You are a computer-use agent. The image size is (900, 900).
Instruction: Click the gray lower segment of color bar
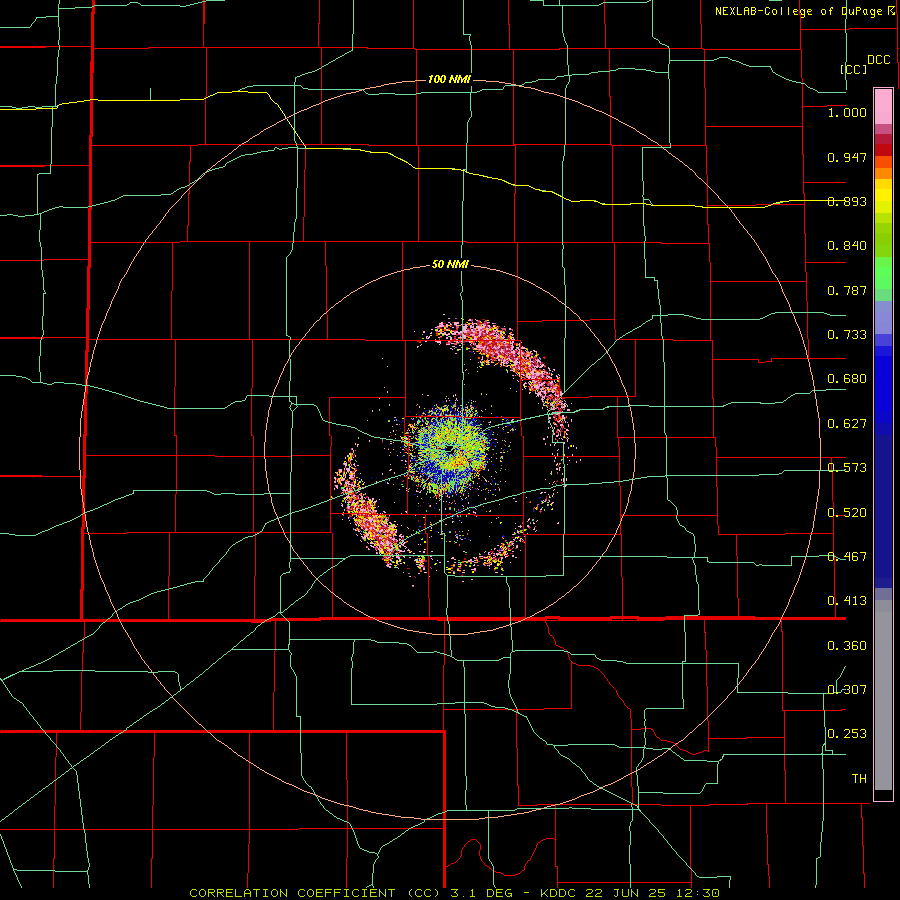(883, 695)
